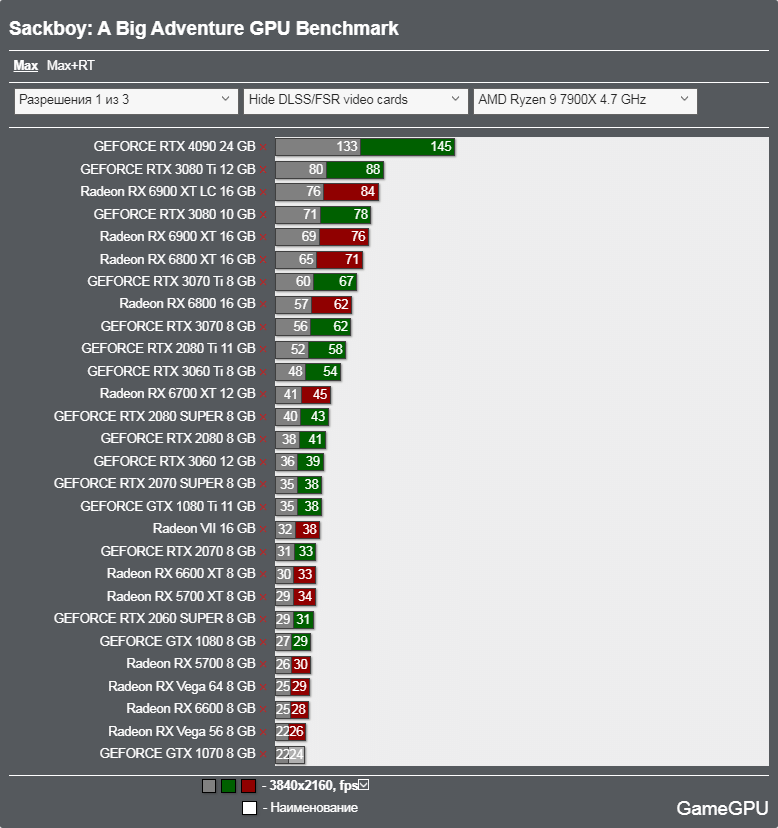
Task: Remove GEFORCE GTX 1080 Ti 11 GB with red x
Action: click(x=263, y=507)
